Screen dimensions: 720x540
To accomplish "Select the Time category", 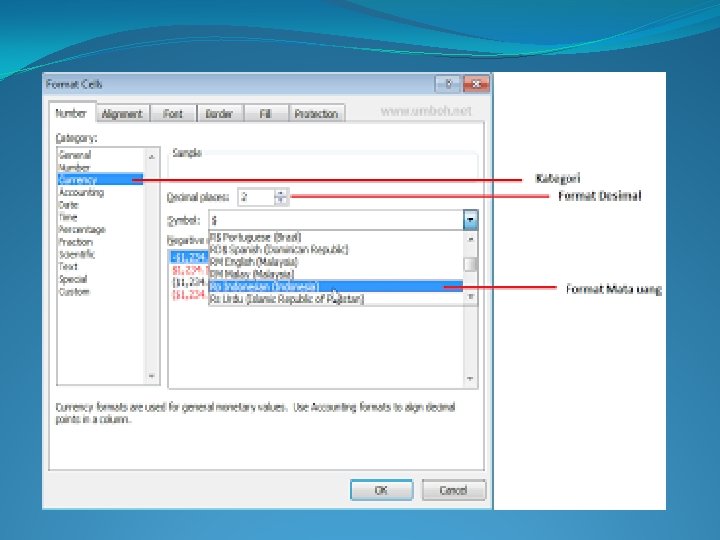I will click(x=101, y=217).
